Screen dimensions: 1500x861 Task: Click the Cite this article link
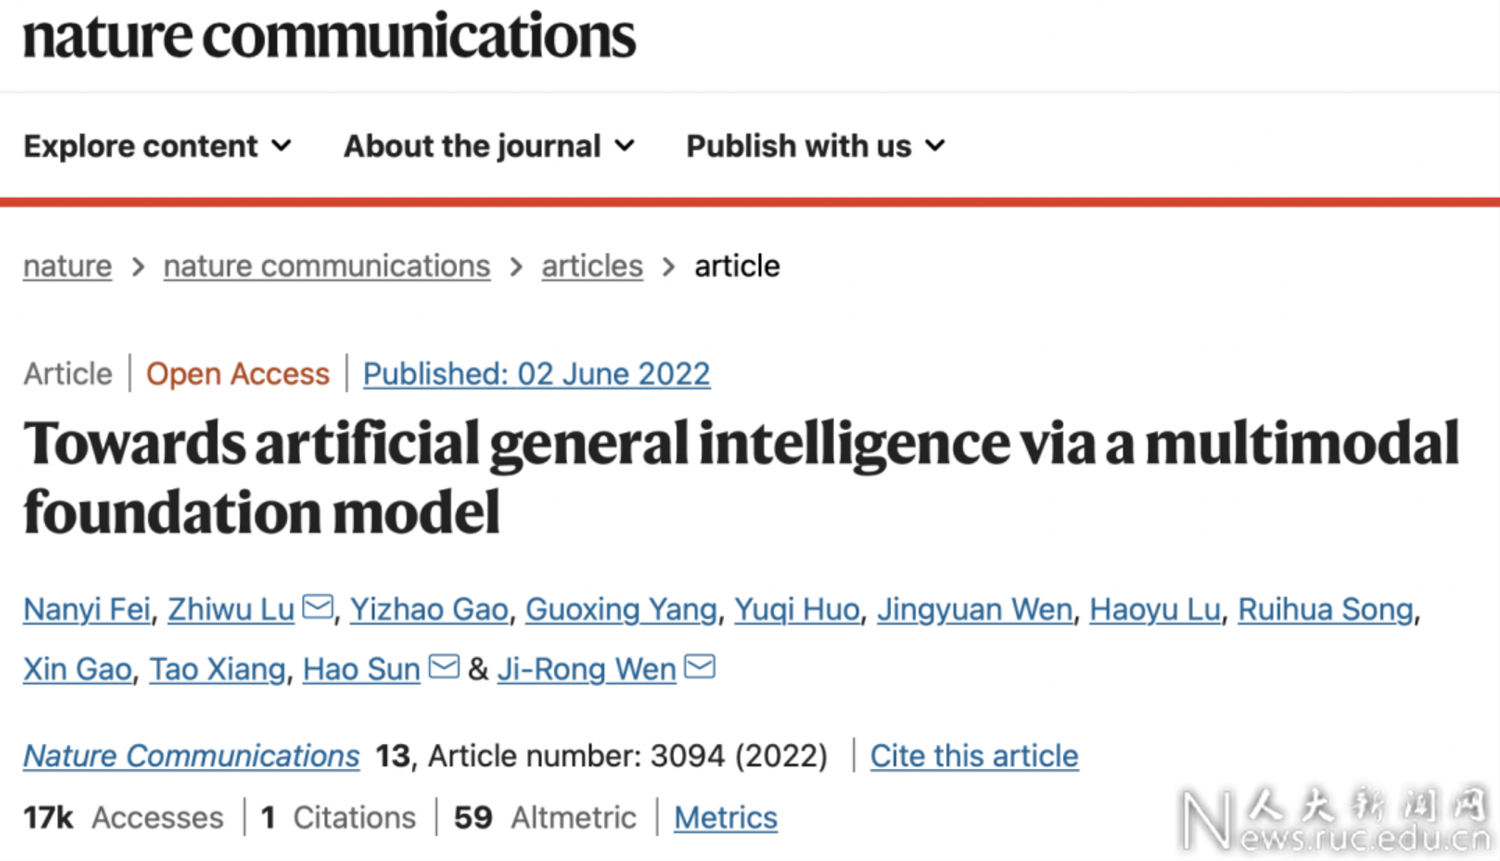coord(974,756)
